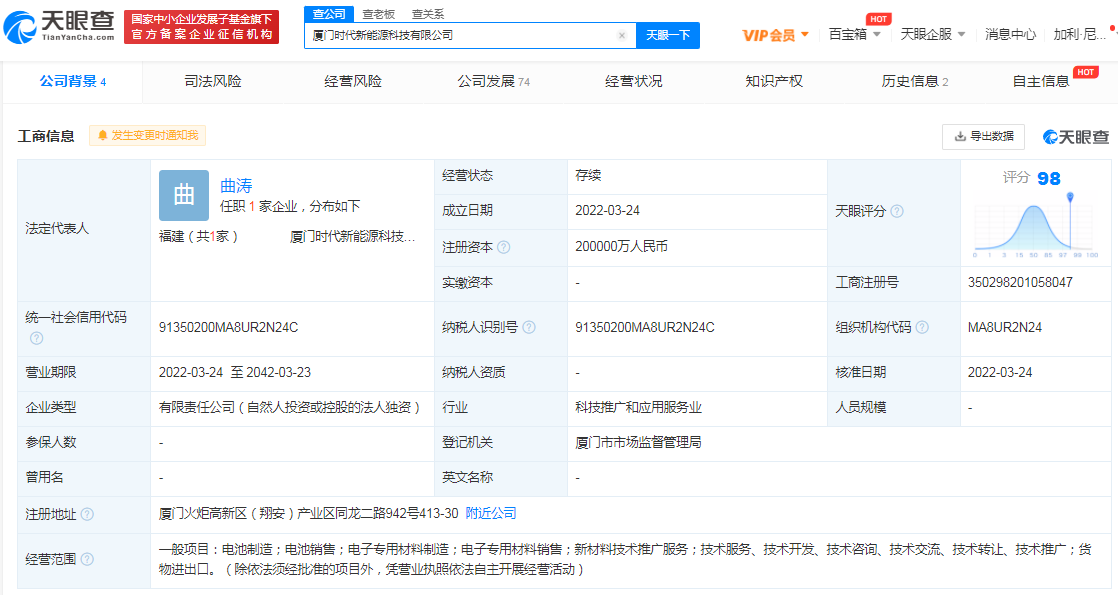
Task: Click the 福建（共1家） region text
Action: pos(198,236)
